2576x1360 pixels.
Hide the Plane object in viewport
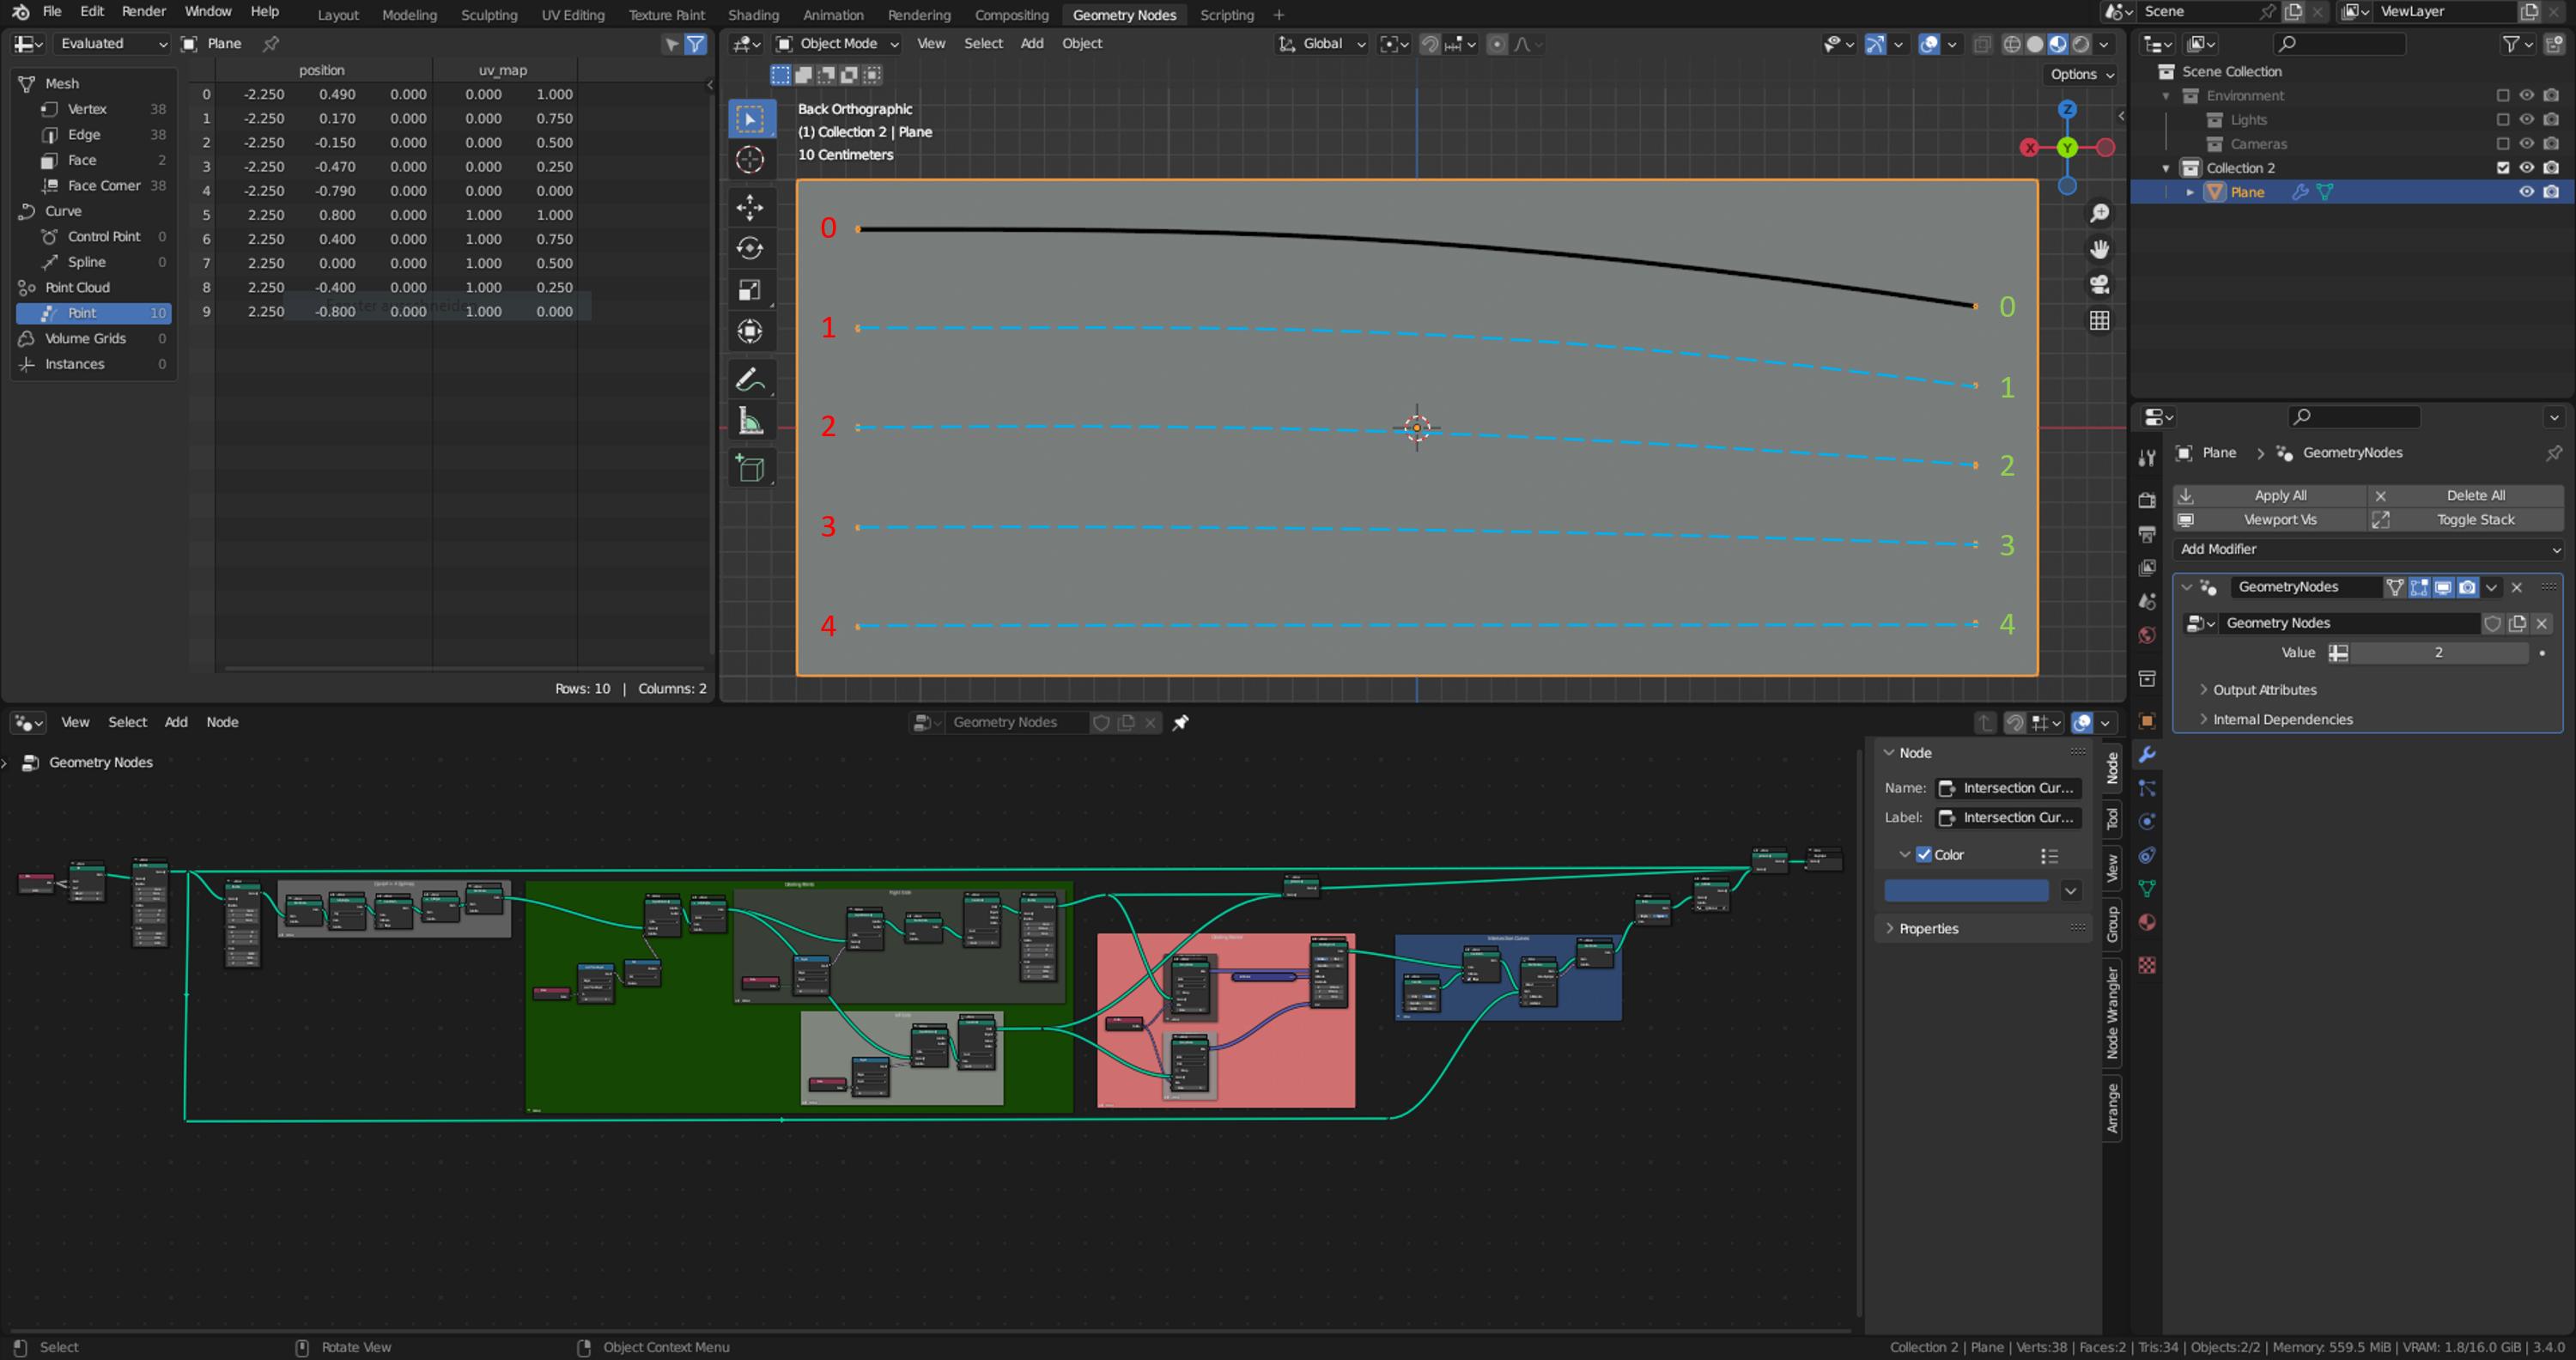[x=2526, y=192]
